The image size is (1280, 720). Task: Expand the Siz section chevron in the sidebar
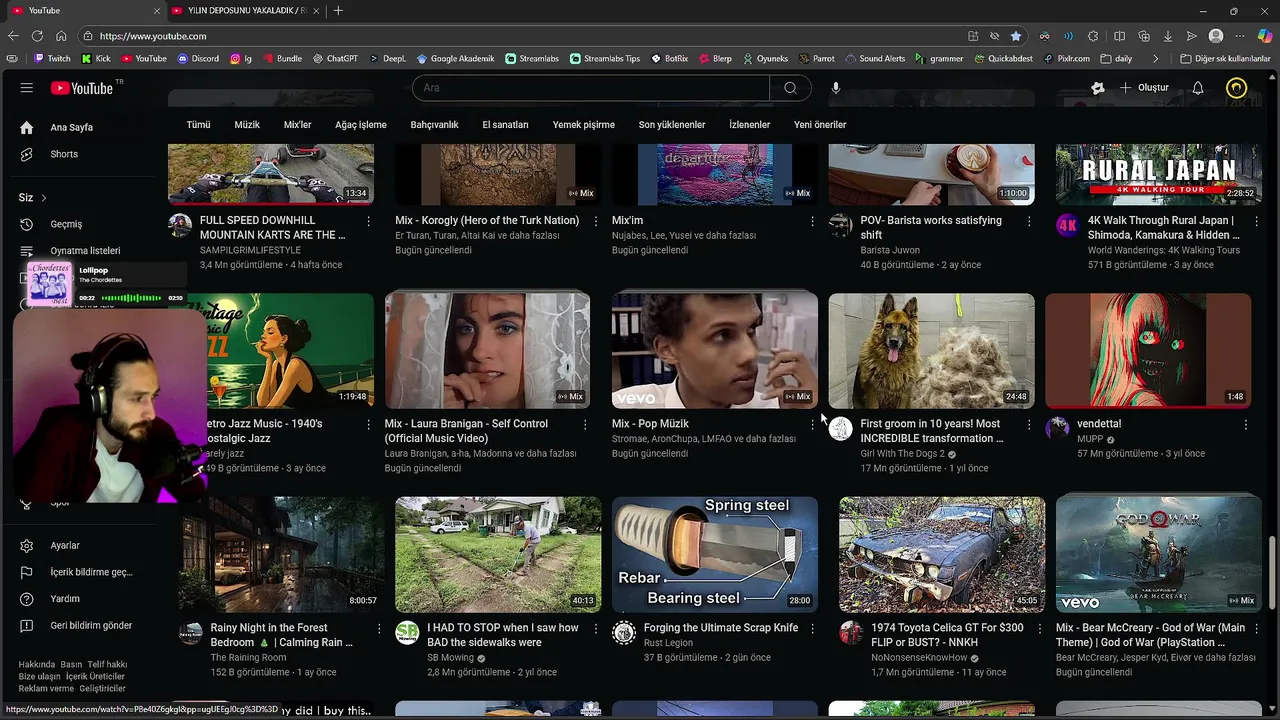[44, 198]
